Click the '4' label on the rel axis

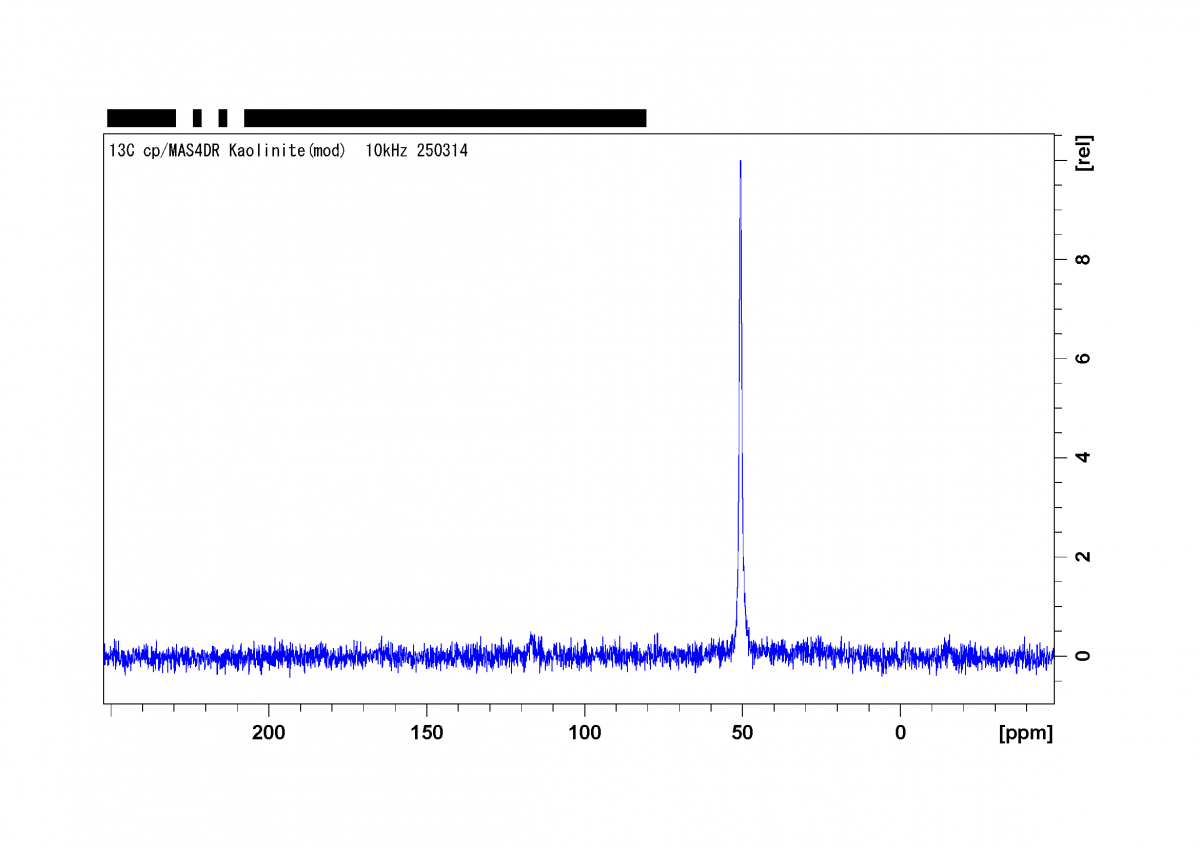1083,457
